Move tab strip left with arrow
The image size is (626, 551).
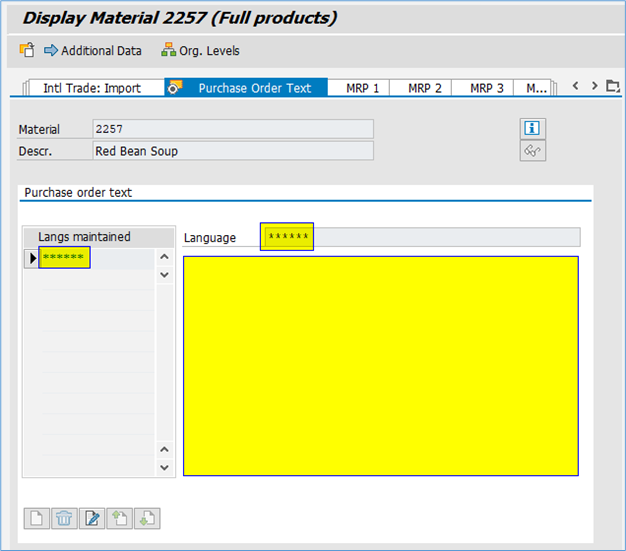tap(575, 85)
